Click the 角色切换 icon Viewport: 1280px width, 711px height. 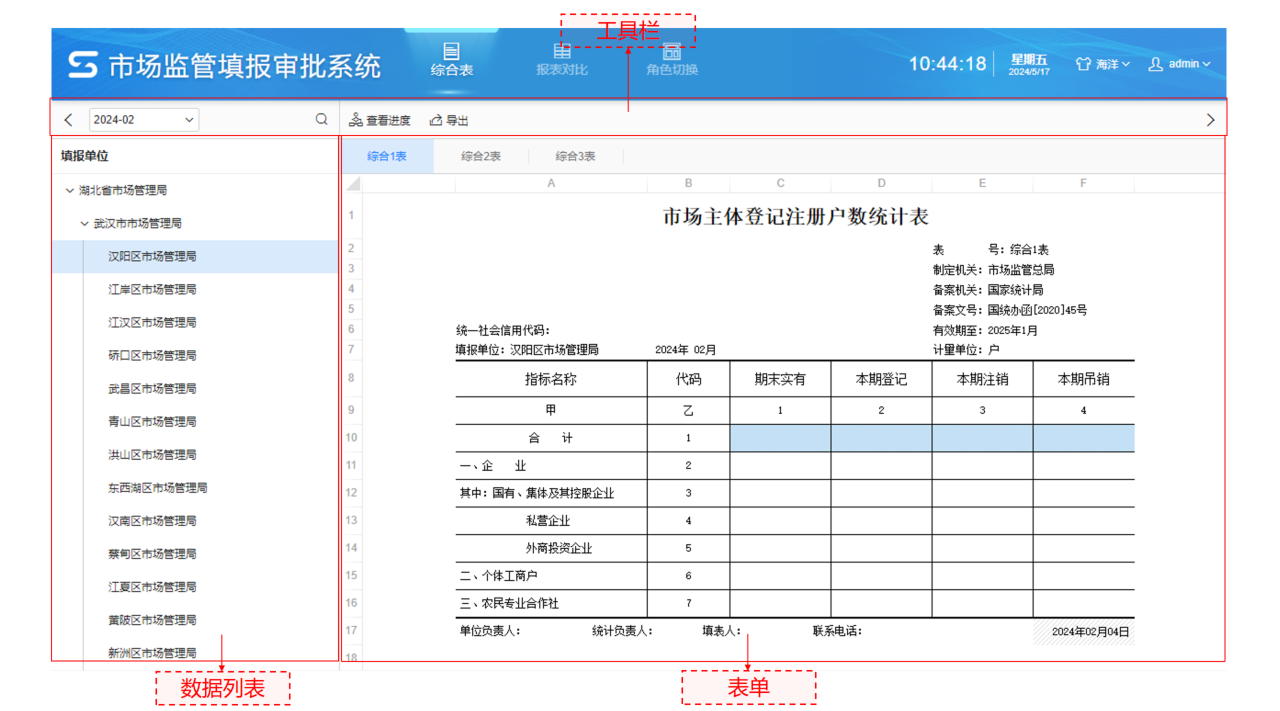[670, 55]
